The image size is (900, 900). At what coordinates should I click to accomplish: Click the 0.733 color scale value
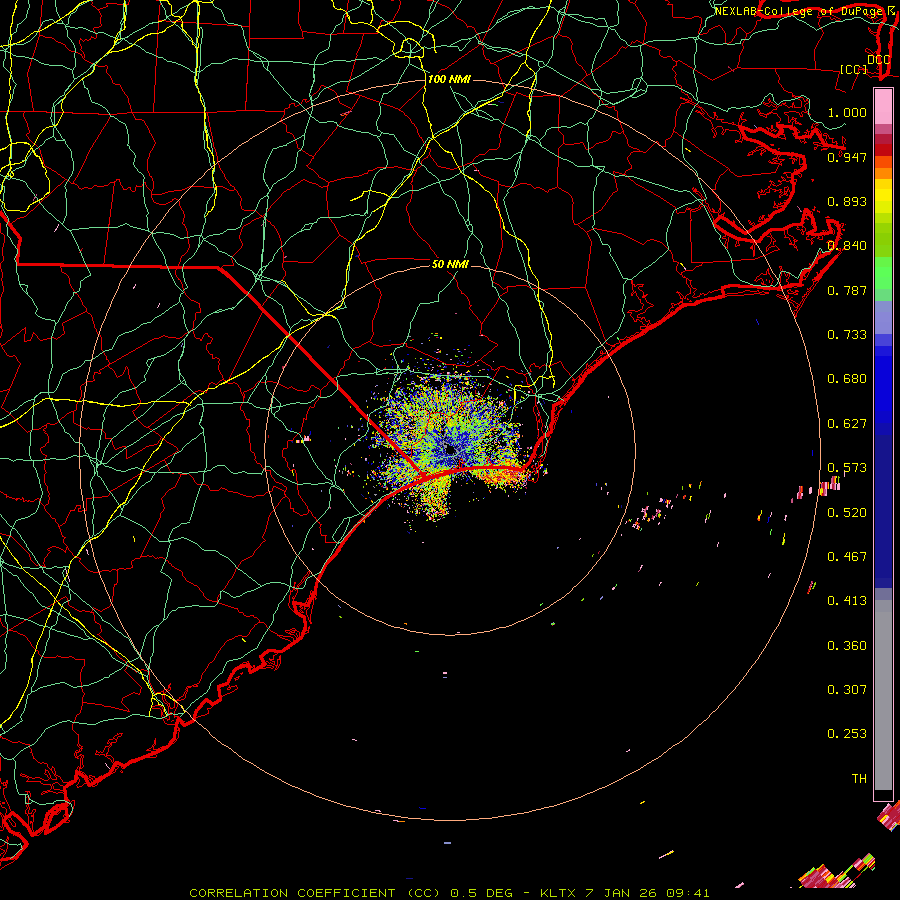pos(847,335)
